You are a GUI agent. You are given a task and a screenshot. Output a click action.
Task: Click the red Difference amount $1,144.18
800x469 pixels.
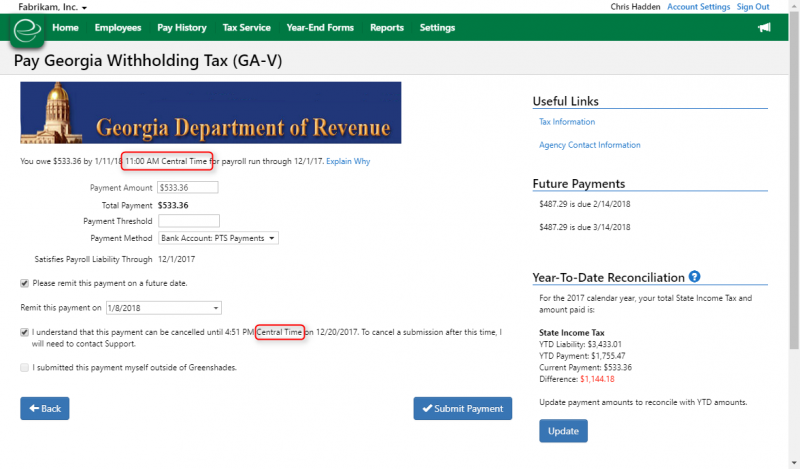pyautogui.click(x=597, y=379)
